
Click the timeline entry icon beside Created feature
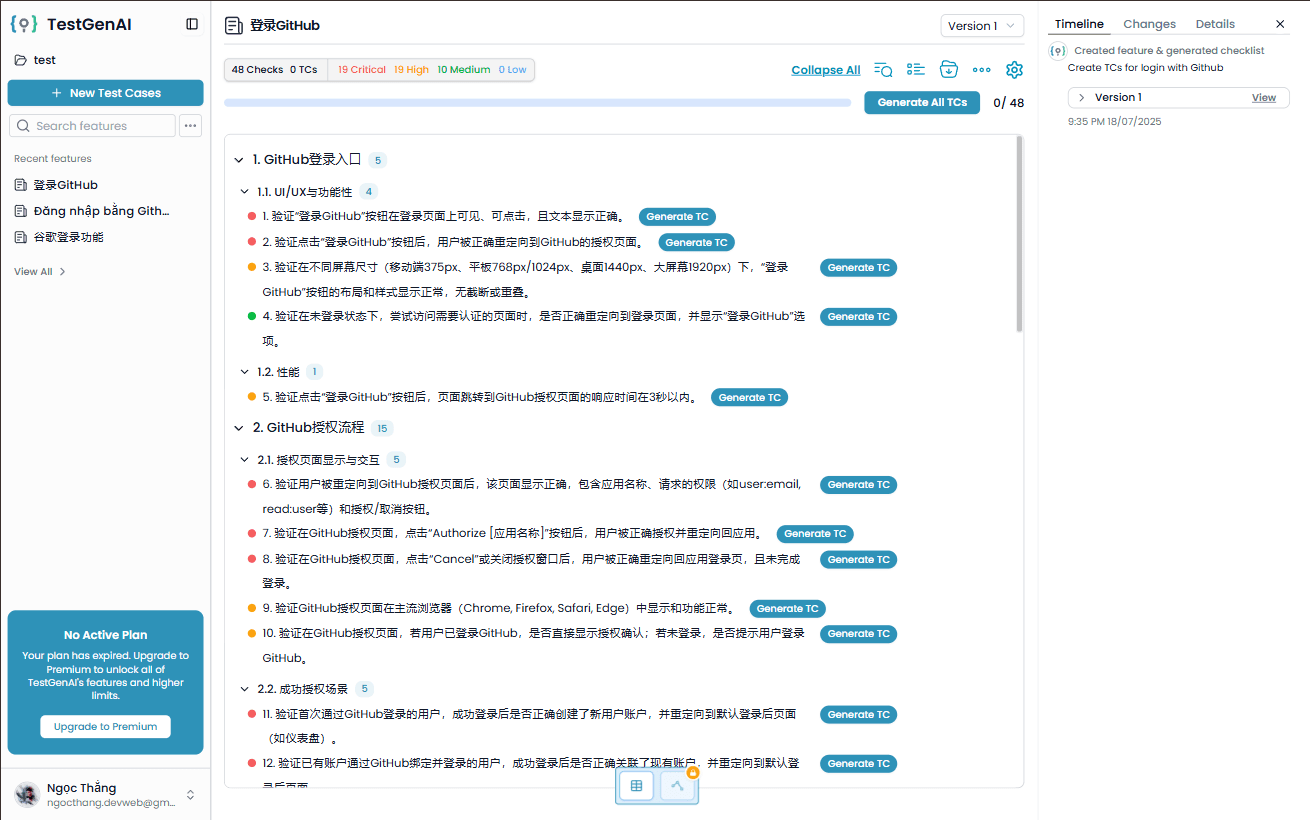(x=1058, y=50)
